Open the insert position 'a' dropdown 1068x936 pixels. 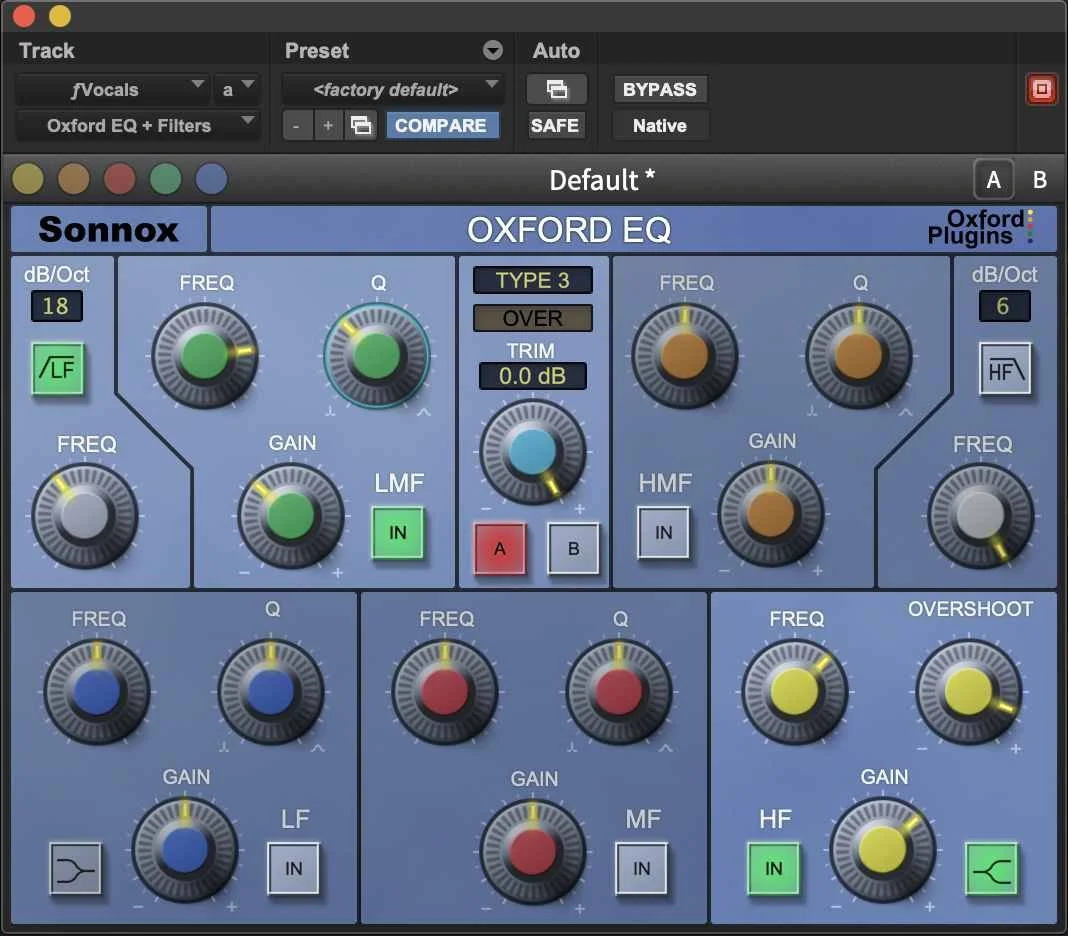click(237, 89)
